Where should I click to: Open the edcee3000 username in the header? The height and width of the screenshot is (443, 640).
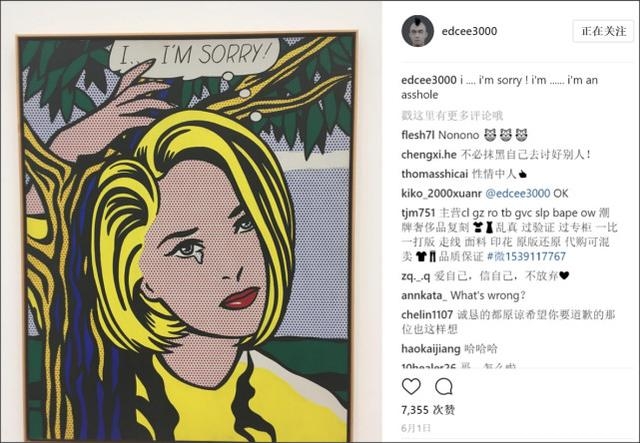point(469,31)
